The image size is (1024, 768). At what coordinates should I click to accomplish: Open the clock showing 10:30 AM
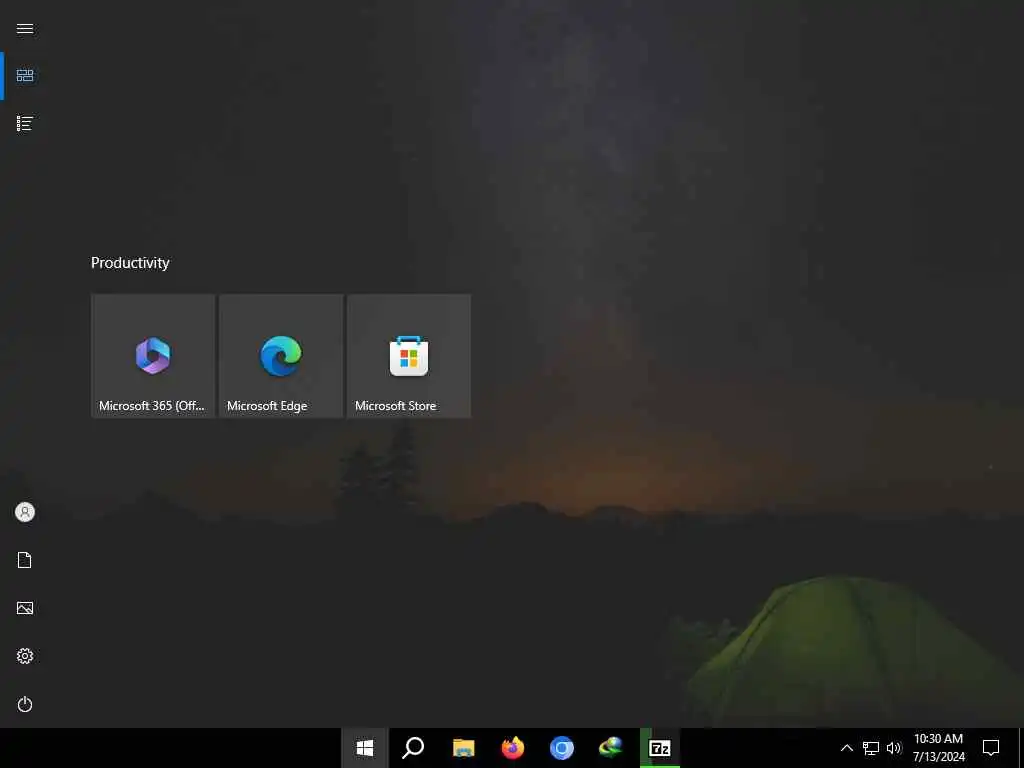[938, 748]
